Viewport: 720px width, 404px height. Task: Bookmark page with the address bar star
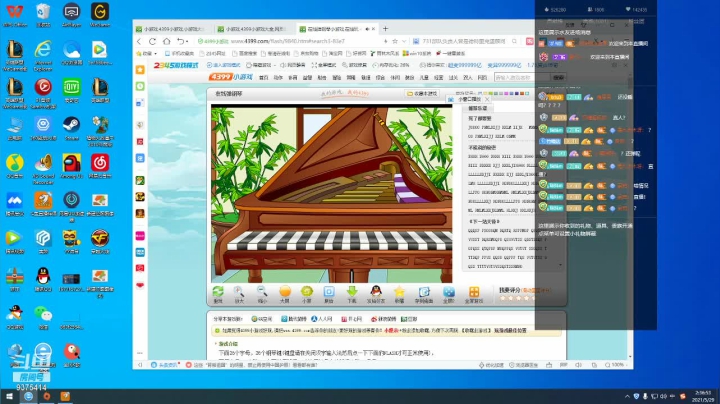coord(395,41)
